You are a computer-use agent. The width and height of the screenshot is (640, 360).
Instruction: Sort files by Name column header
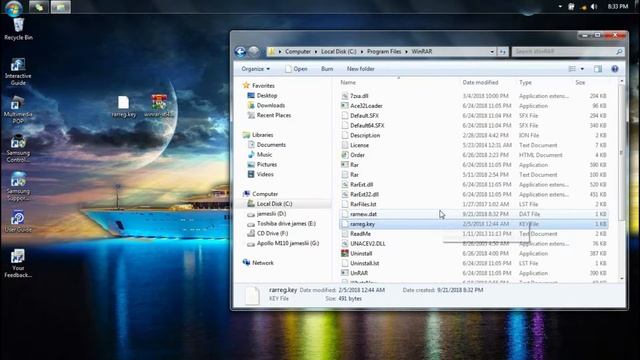tap(348, 82)
